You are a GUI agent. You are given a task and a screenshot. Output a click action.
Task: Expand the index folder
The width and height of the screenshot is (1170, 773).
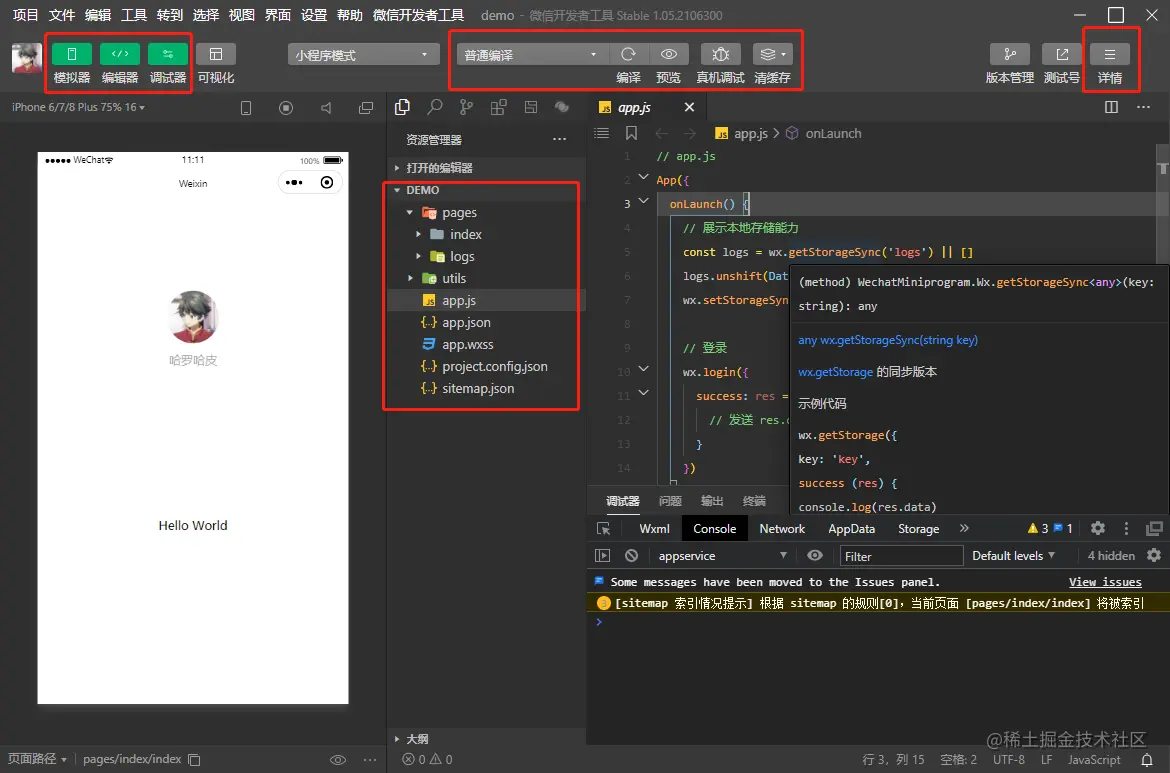486,234
